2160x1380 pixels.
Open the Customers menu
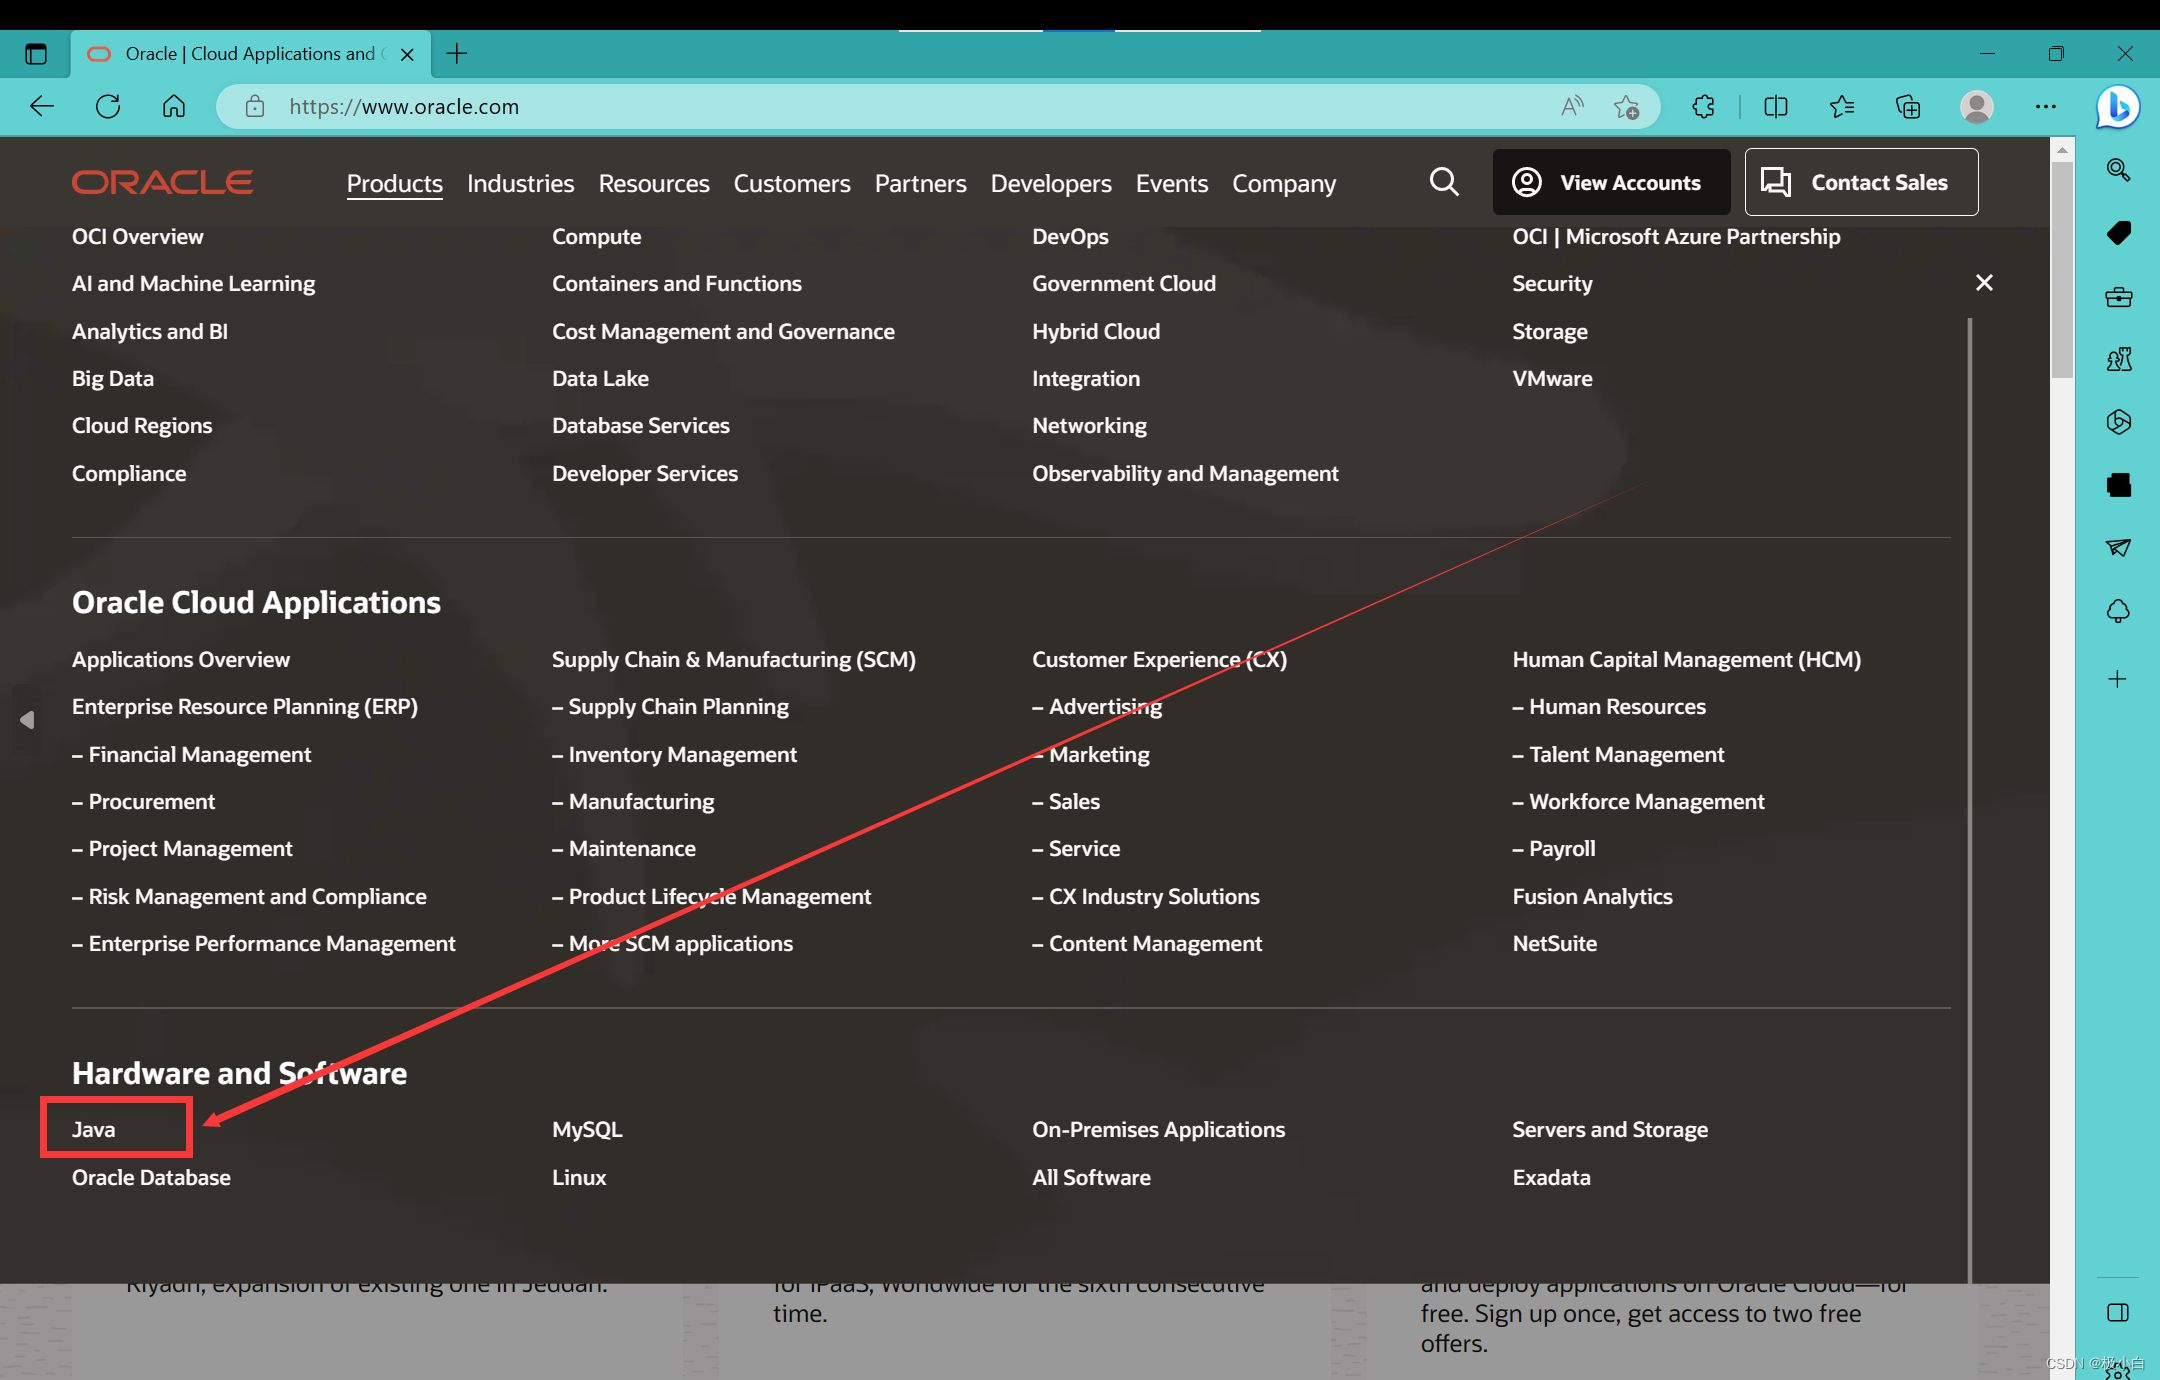pyautogui.click(x=792, y=184)
